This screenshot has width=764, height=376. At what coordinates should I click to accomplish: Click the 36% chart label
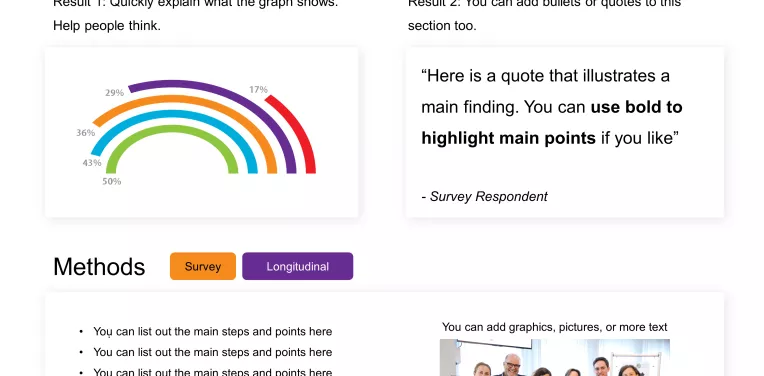point(85,132)
